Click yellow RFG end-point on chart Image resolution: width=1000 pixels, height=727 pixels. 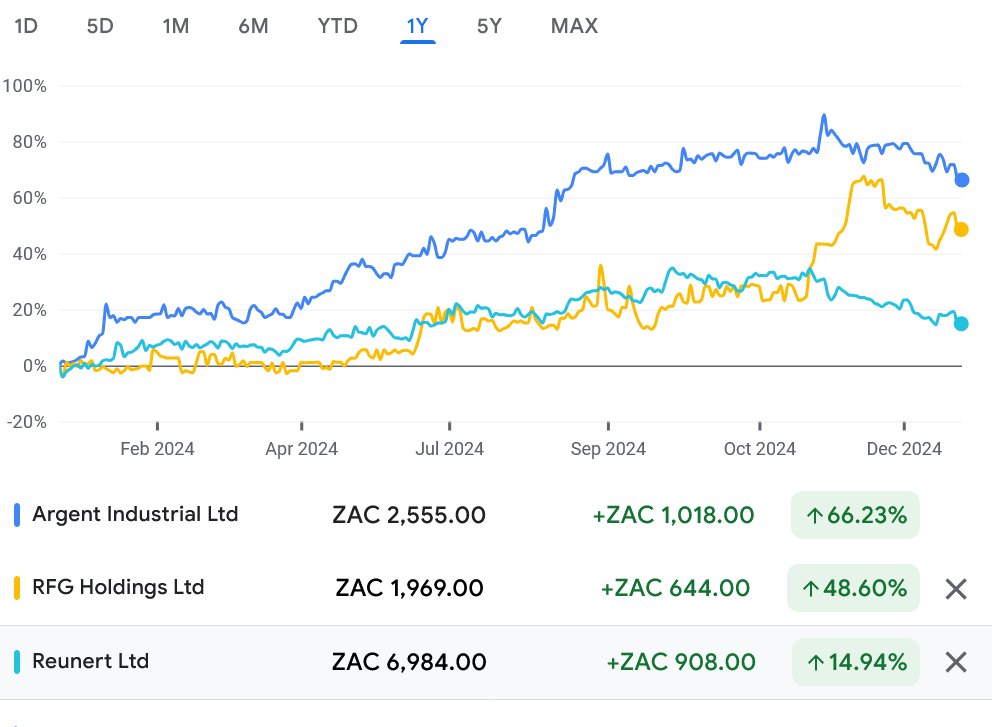point(961,230)
